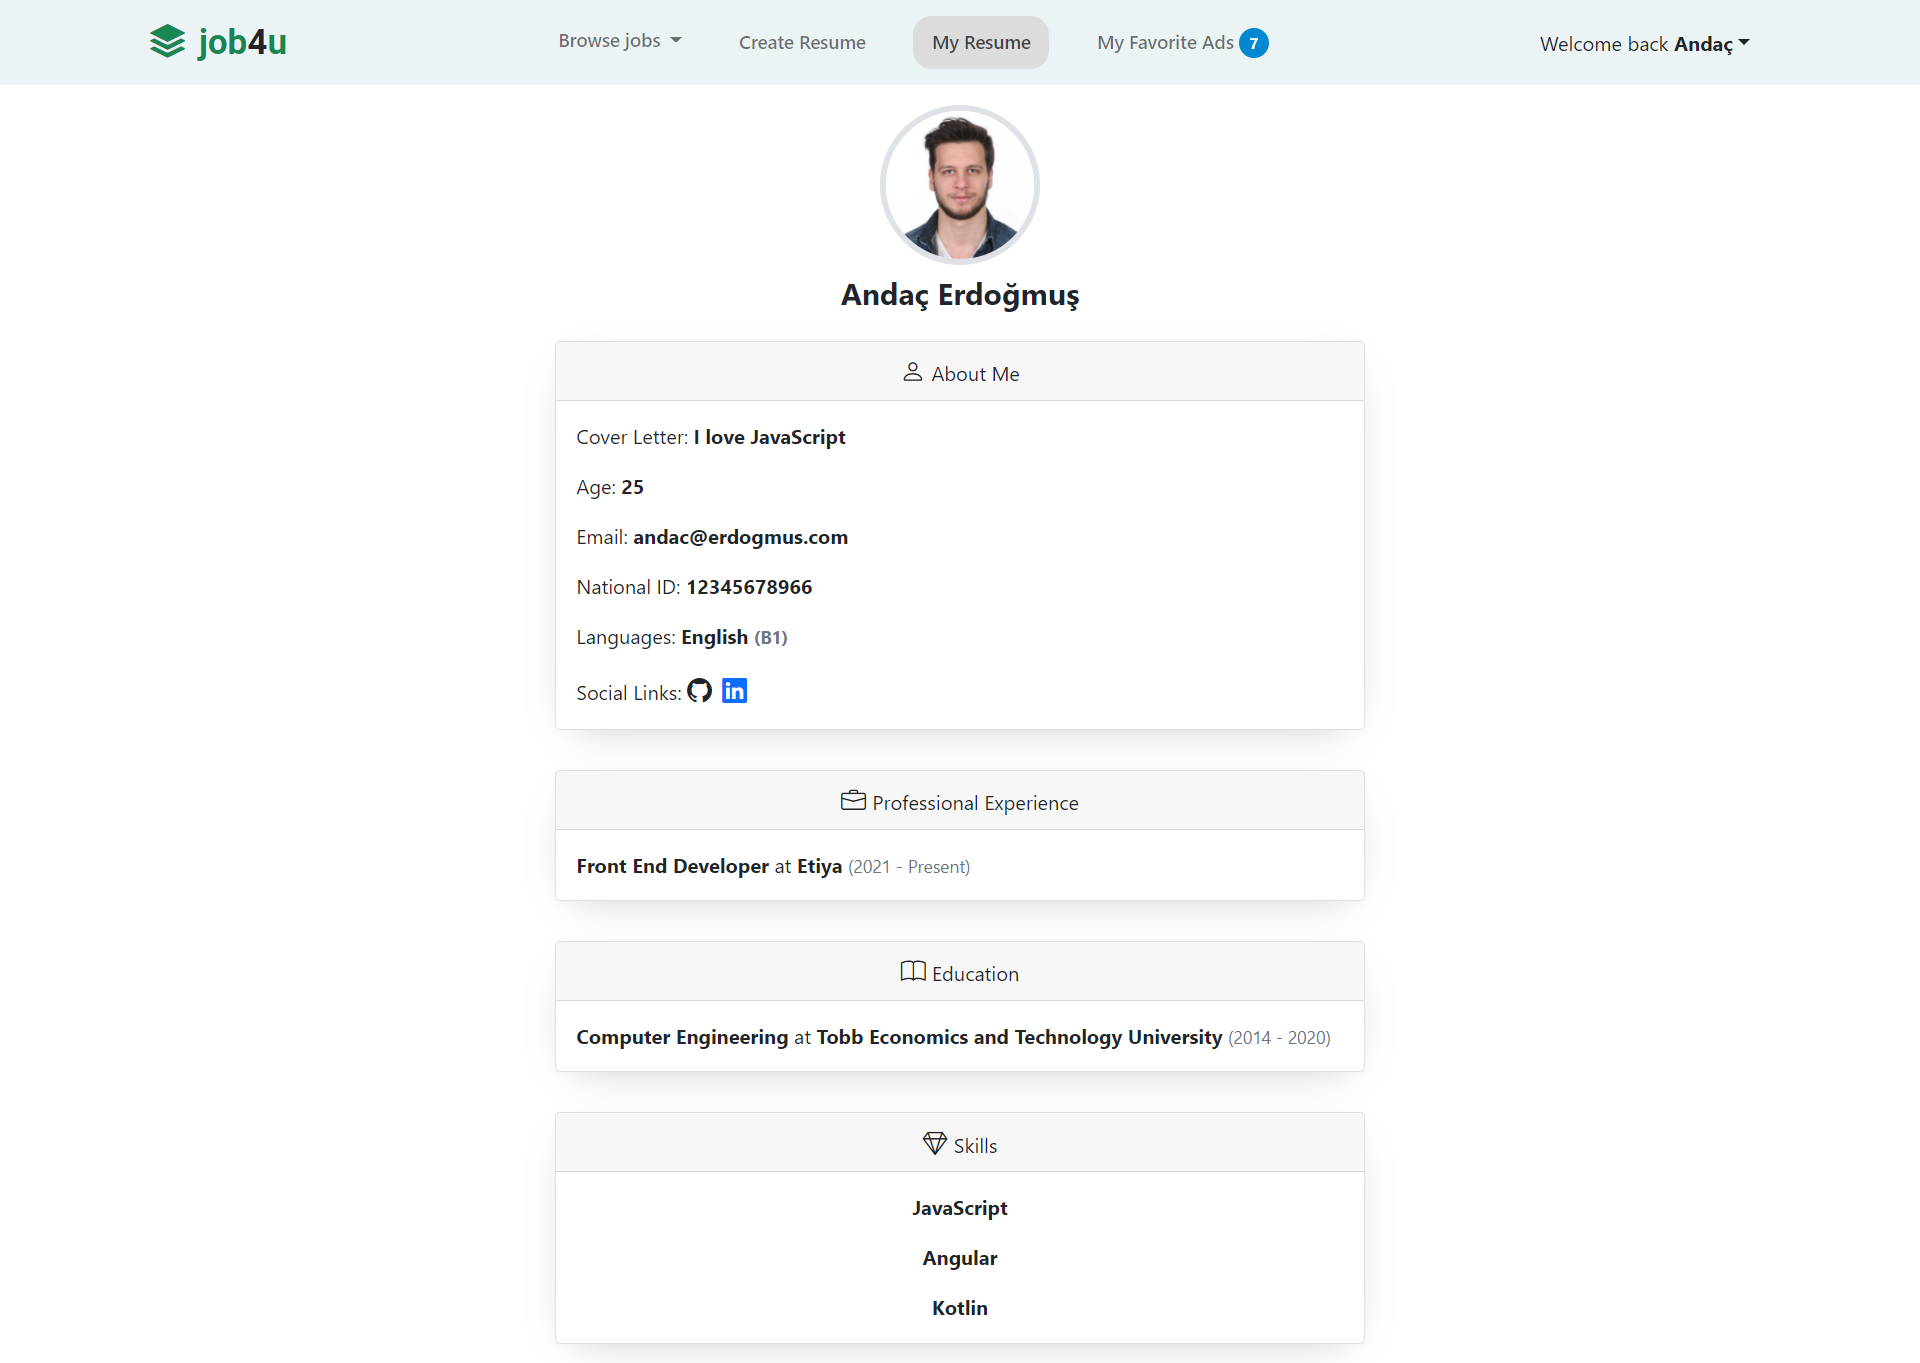Expand the Browse jobs dropdown
Image resolution: width=1920 pixels, height=1363 pixels.
[x=619, y=41]
